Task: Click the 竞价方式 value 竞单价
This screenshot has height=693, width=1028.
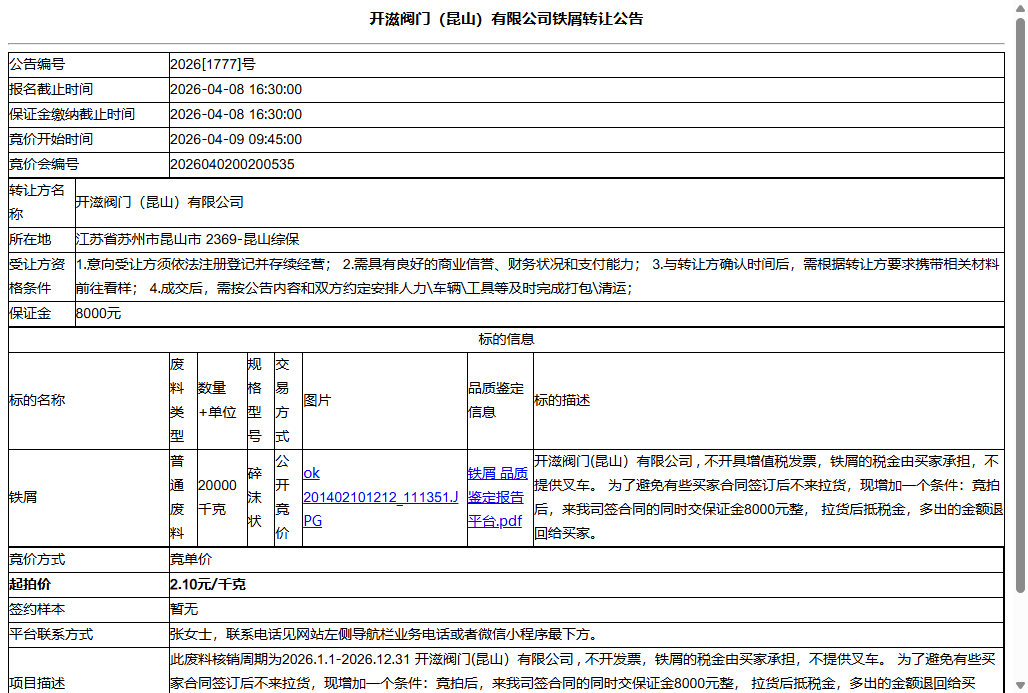Action: click(x=191, y=559)
